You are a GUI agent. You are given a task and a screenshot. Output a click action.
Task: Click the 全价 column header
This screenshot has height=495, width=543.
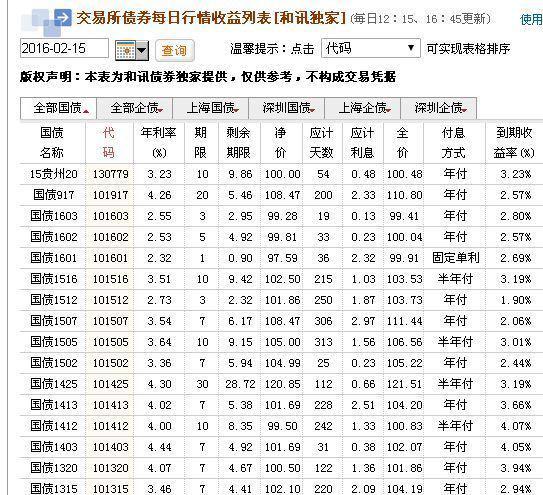[x=402, y=142]
